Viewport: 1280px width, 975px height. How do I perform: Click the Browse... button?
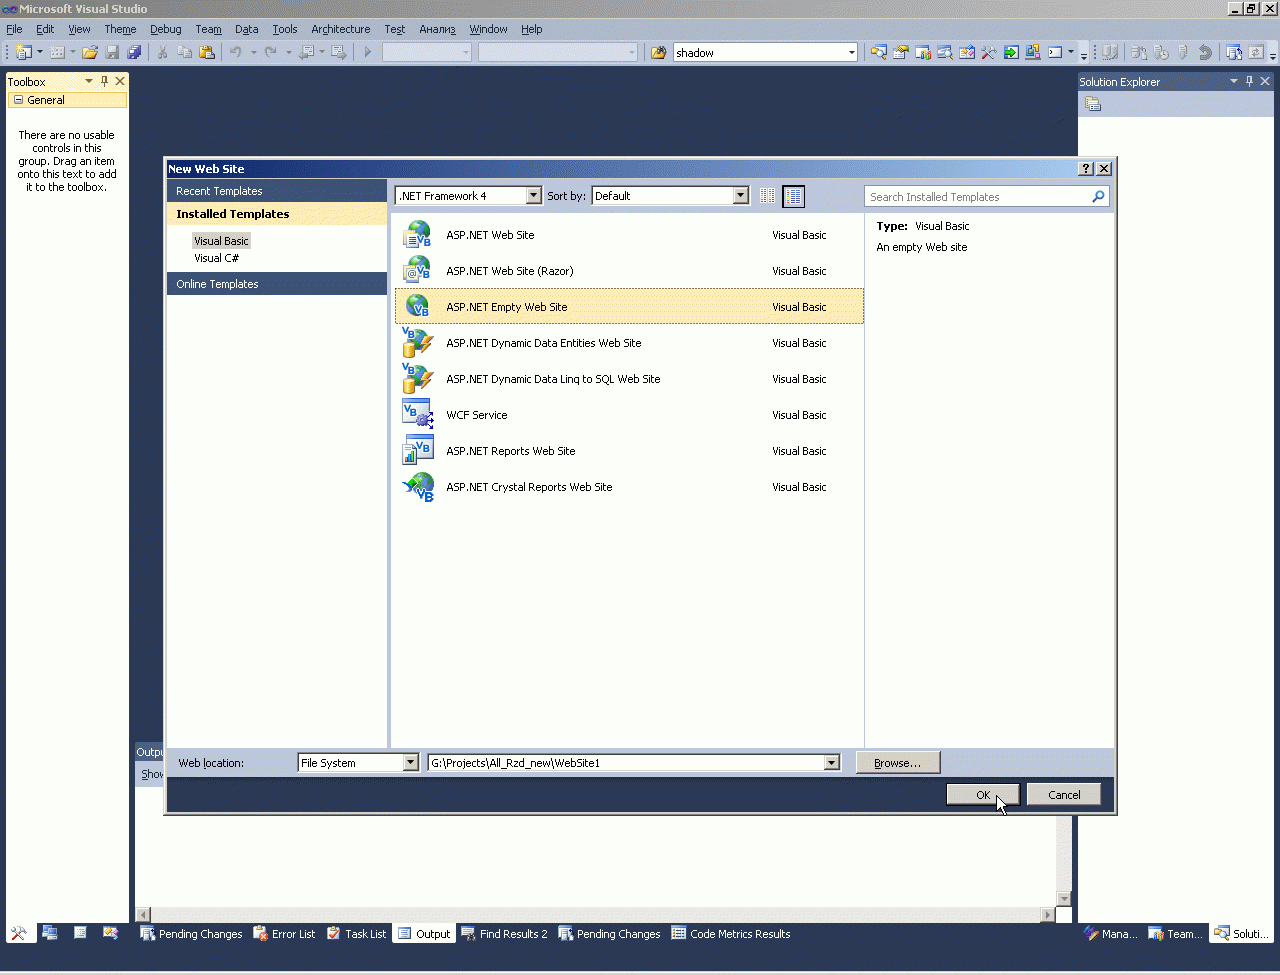click(x=898, y=763)
